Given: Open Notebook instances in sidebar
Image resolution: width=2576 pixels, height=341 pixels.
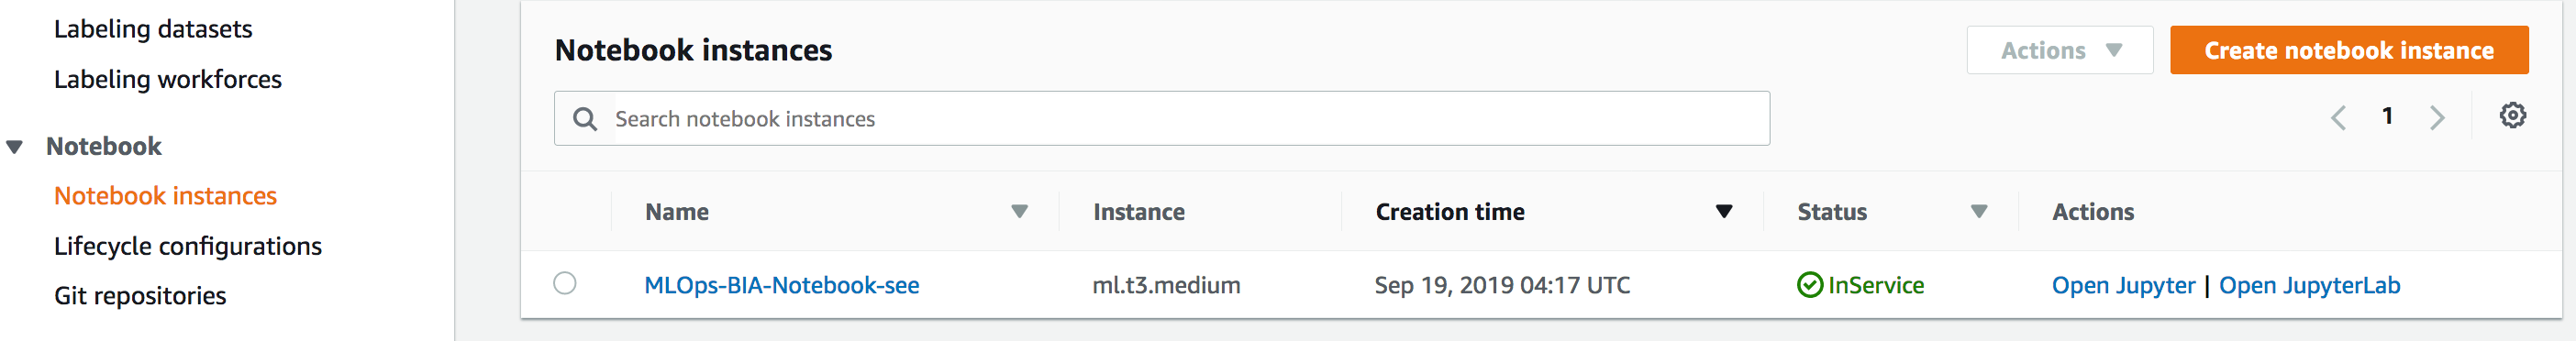Looking at the screenshot, I should pos(165,196).
